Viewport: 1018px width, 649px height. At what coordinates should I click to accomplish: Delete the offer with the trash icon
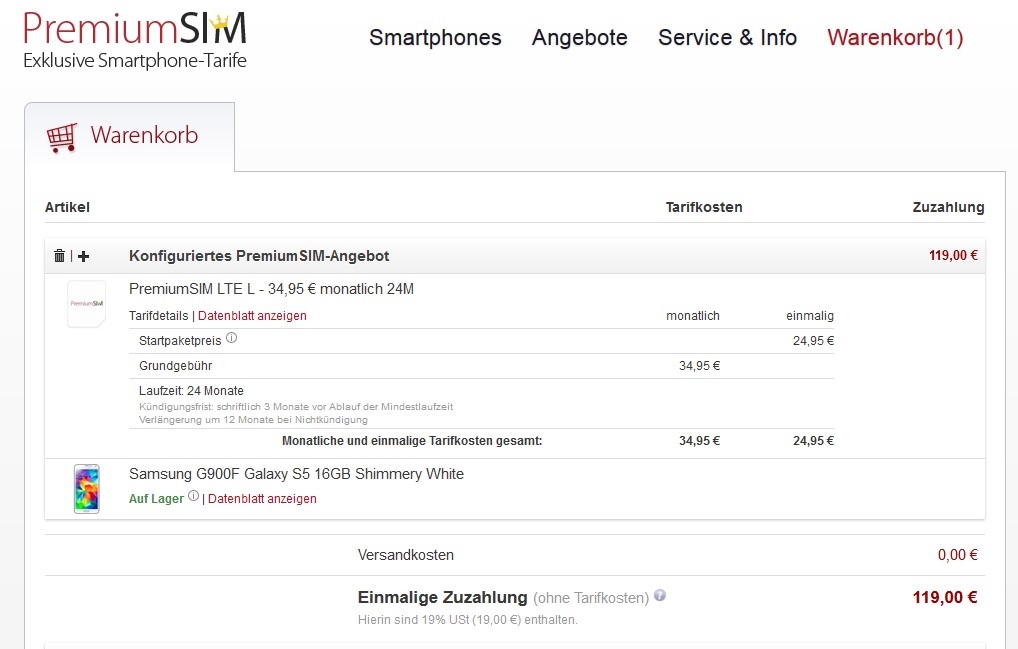point(59,256)
